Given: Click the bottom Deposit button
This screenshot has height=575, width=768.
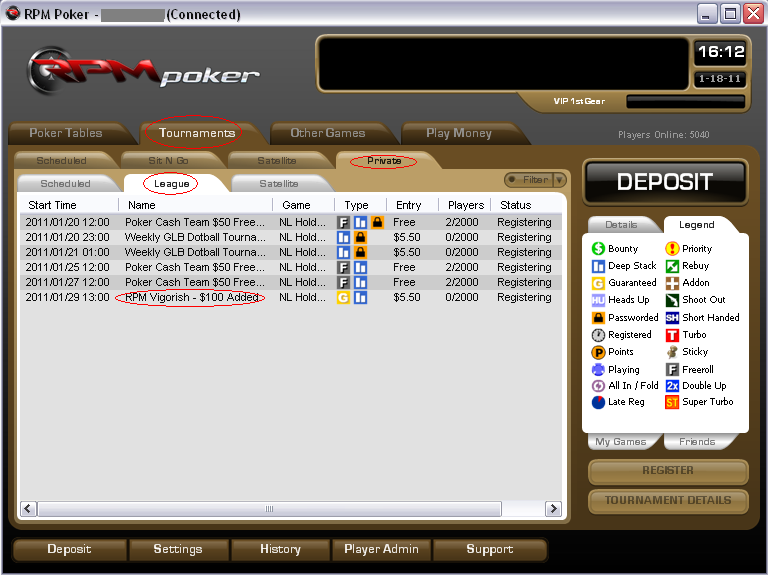Looking at the screenshot, I should 69,549.
